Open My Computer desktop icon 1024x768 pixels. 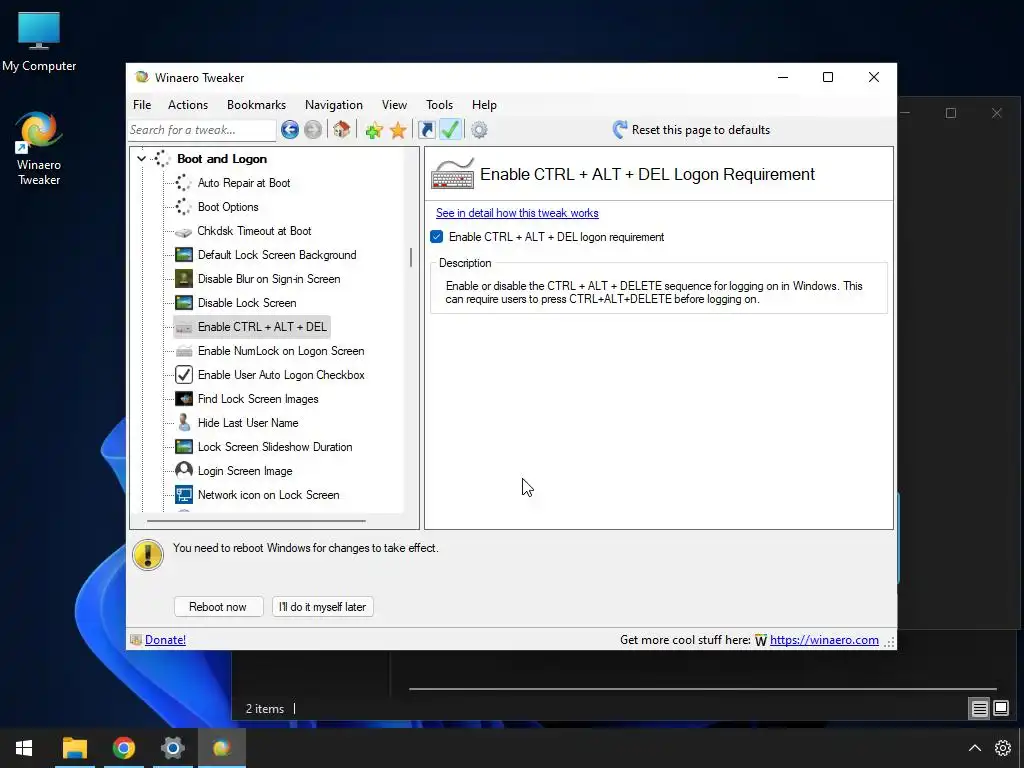click(39, 42)
